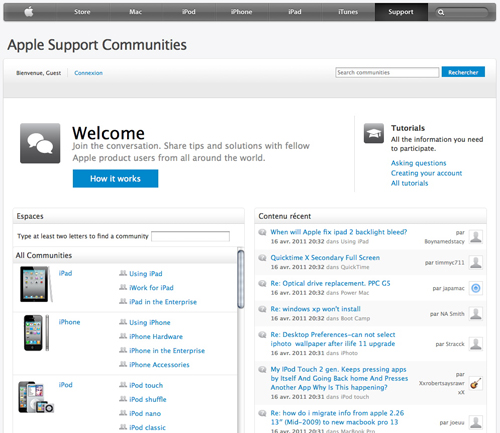Open the Tutorials graduation cap icon
The height and width of the screenshot is (433, 500).
374,133
